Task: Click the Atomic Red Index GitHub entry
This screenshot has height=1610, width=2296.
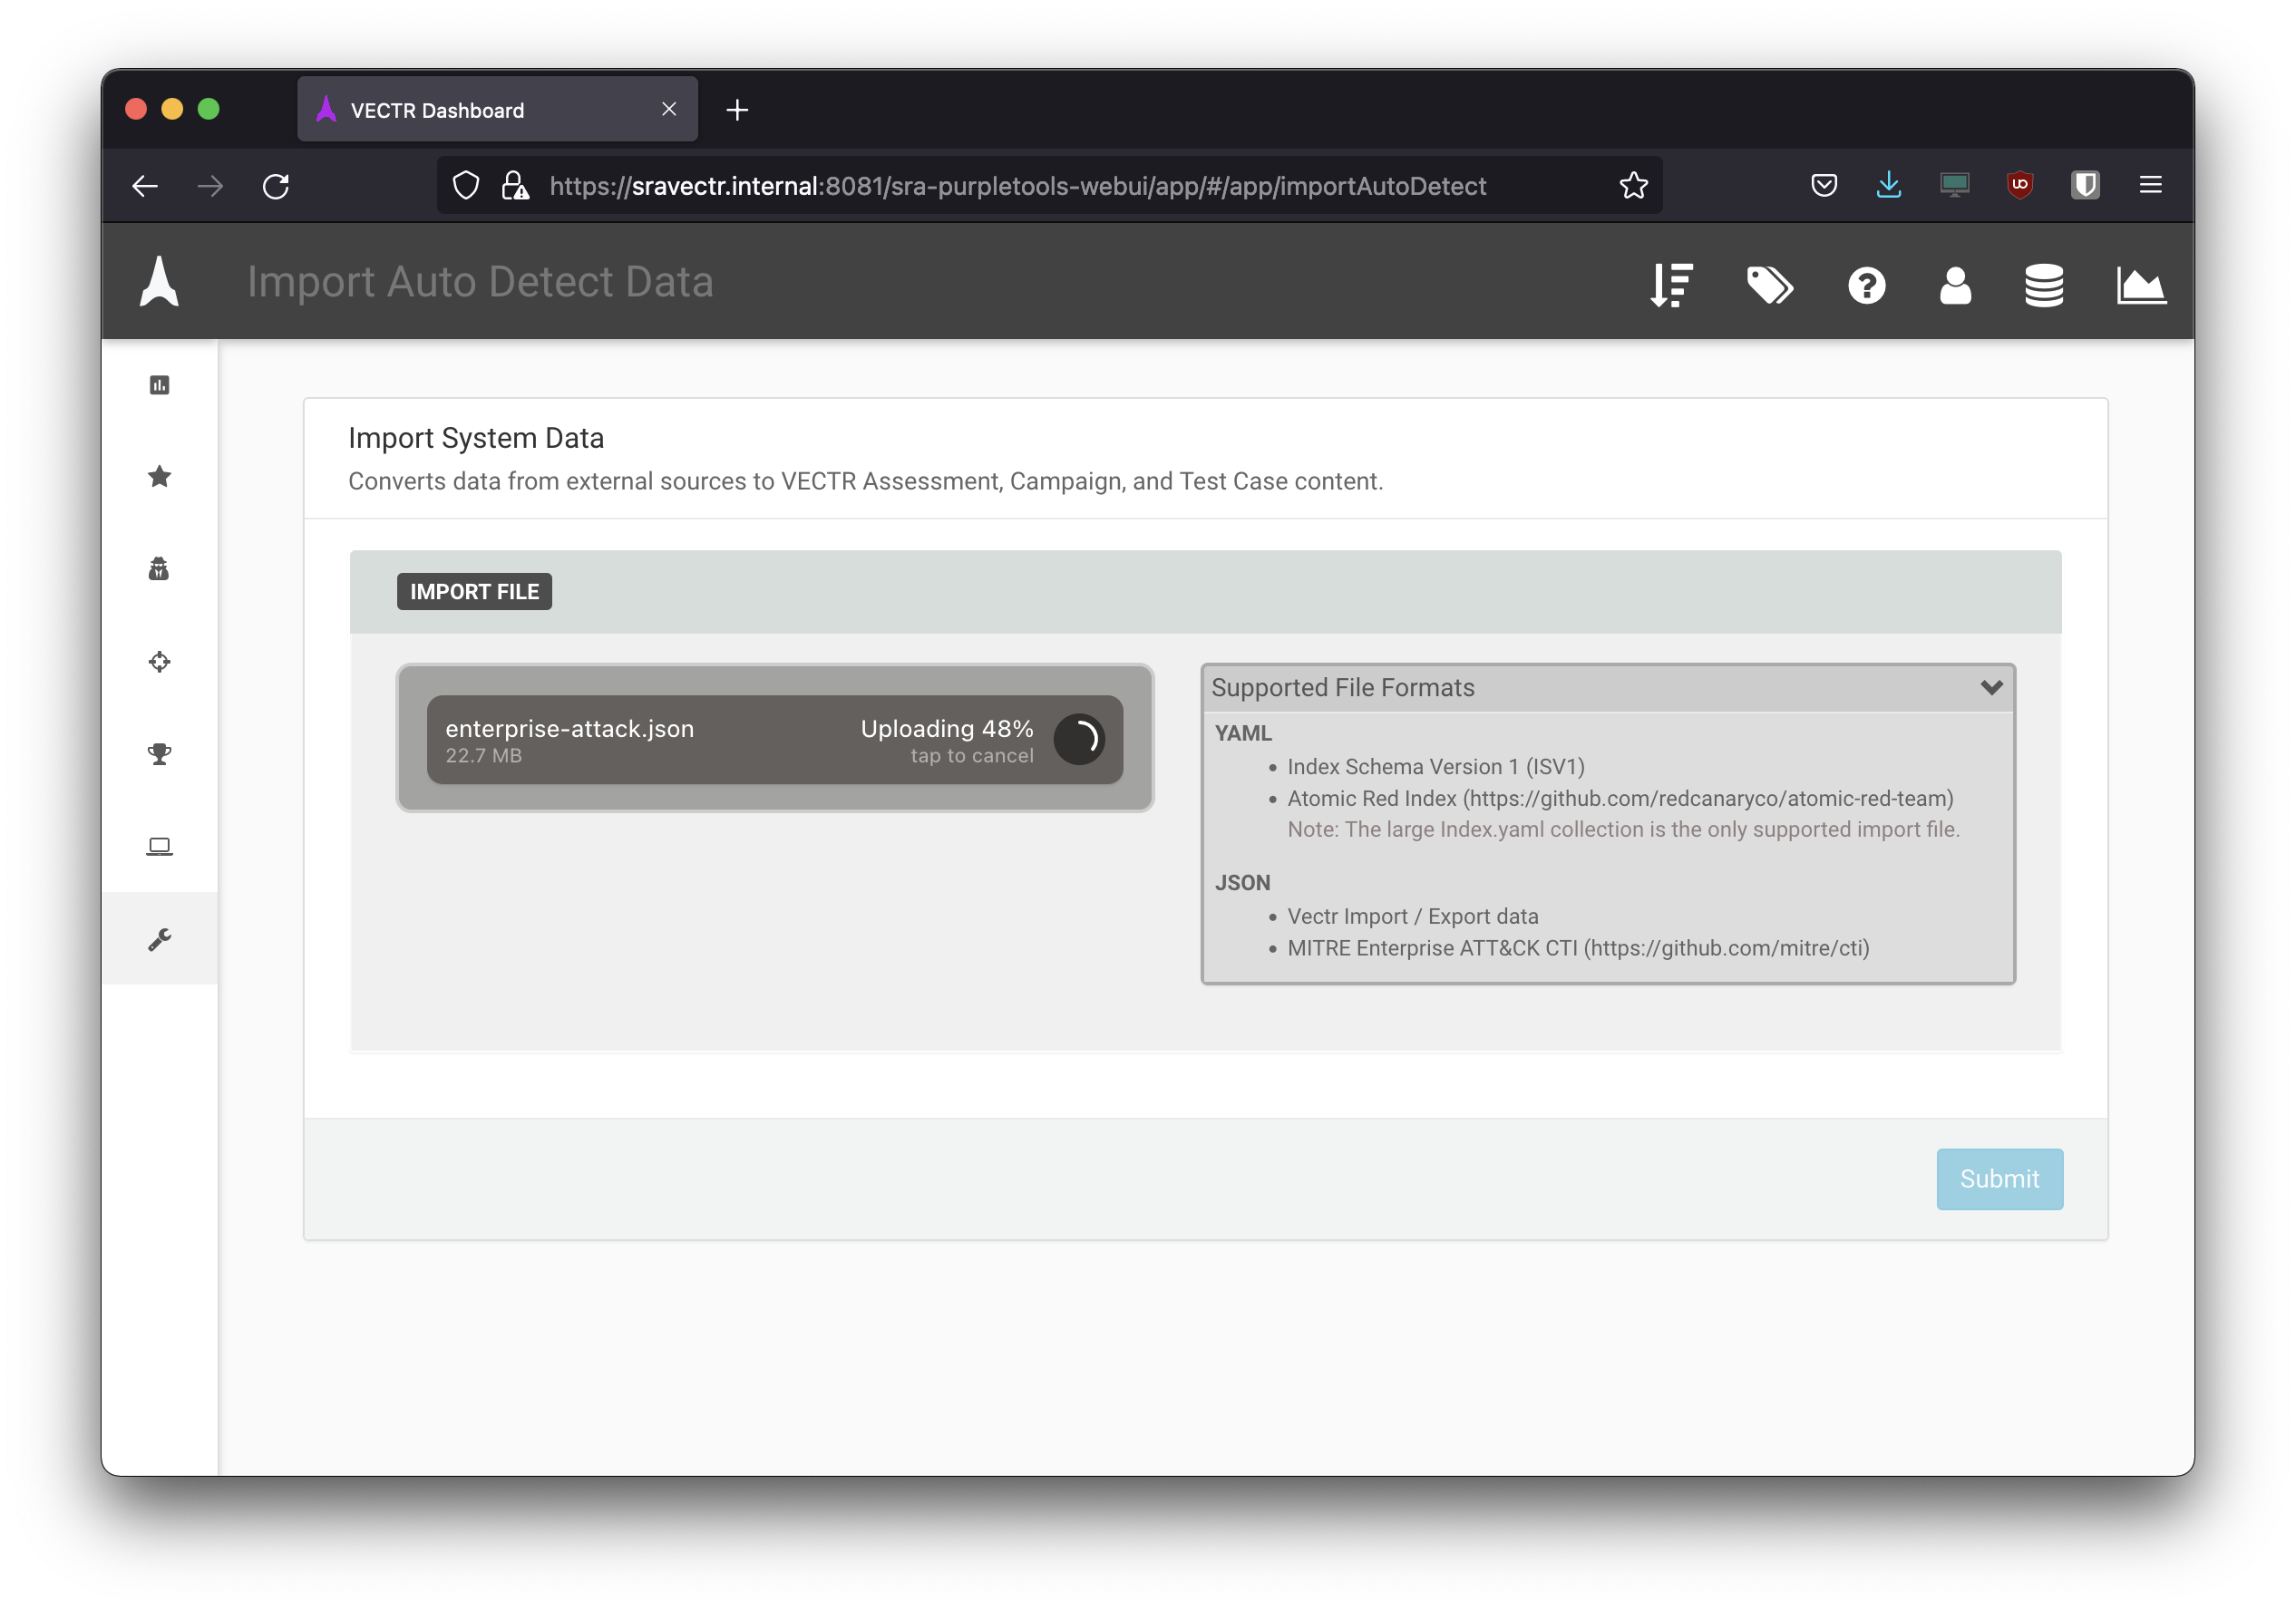Action: [1620, 799]
